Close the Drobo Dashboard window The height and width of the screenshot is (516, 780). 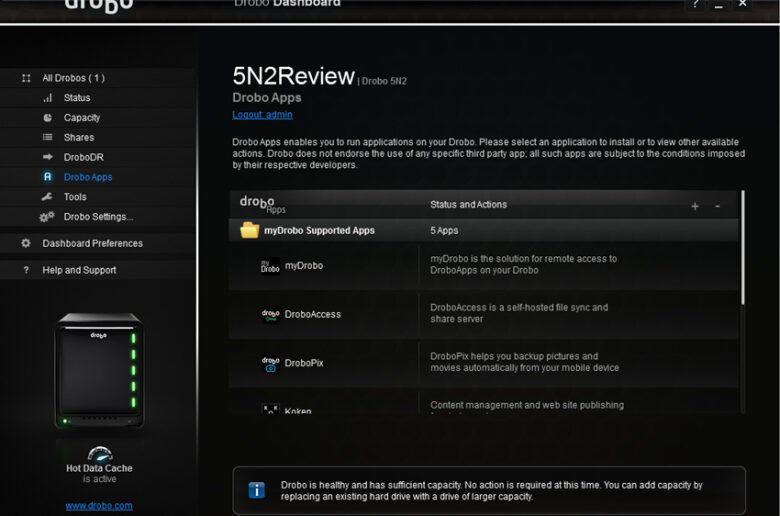(742, 4)
